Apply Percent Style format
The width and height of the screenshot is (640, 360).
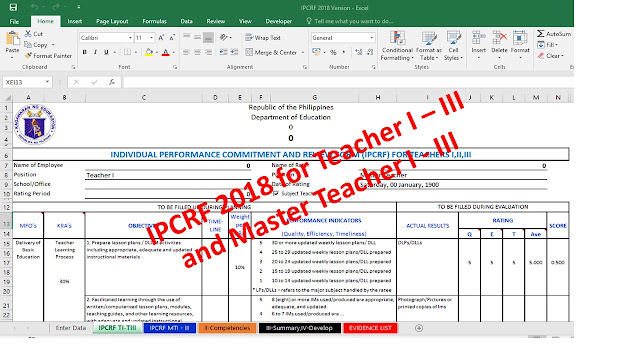[333, 52]
